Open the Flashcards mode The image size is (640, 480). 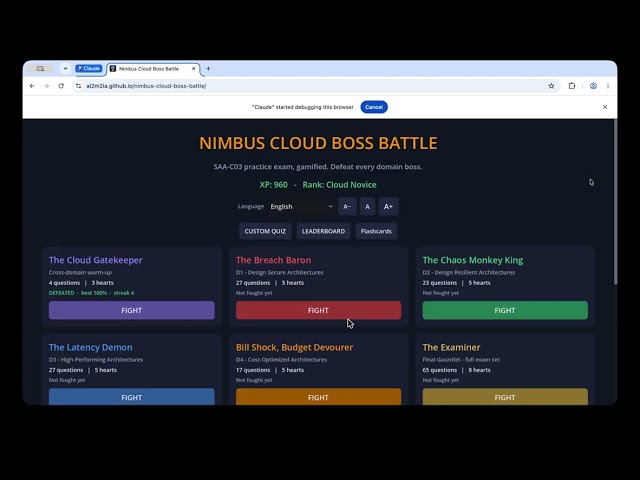coord(376,231)
